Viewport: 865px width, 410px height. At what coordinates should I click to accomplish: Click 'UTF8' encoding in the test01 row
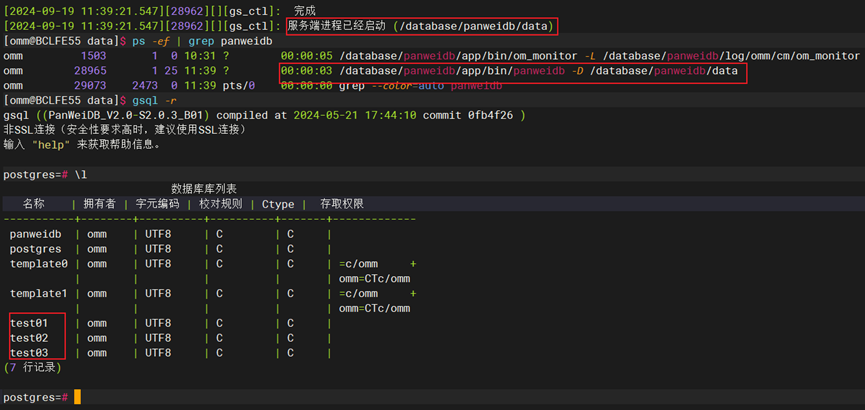(x=158, y=323)
